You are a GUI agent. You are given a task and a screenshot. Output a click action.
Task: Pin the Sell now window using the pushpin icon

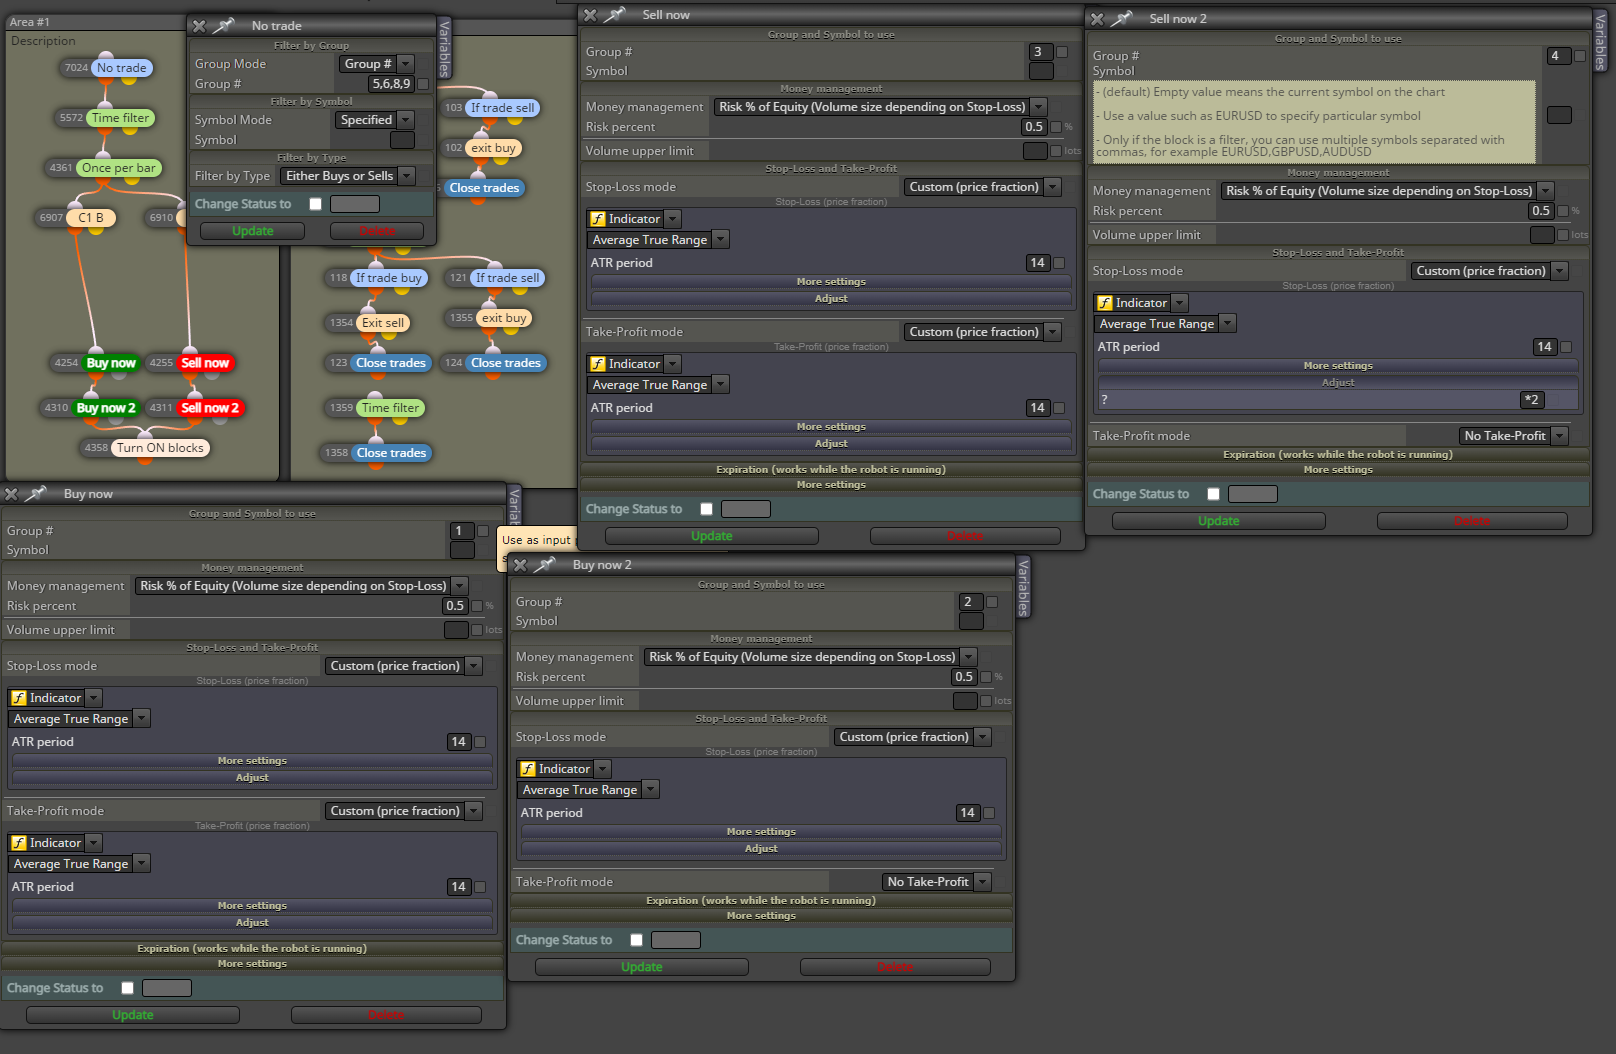click(615, 14)
